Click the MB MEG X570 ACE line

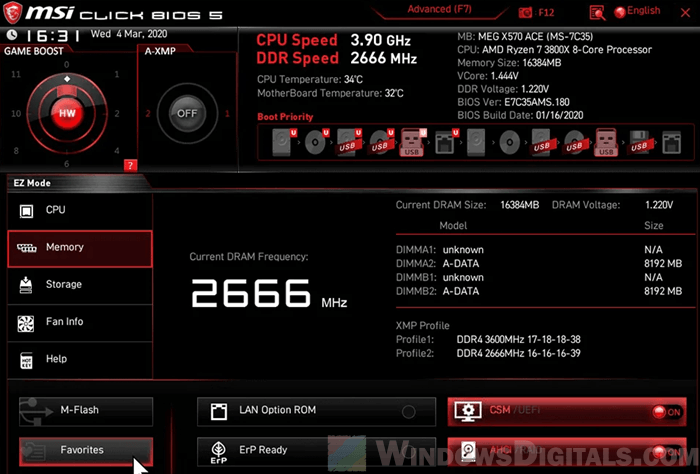pyautogui.click(x=525, y=37)
